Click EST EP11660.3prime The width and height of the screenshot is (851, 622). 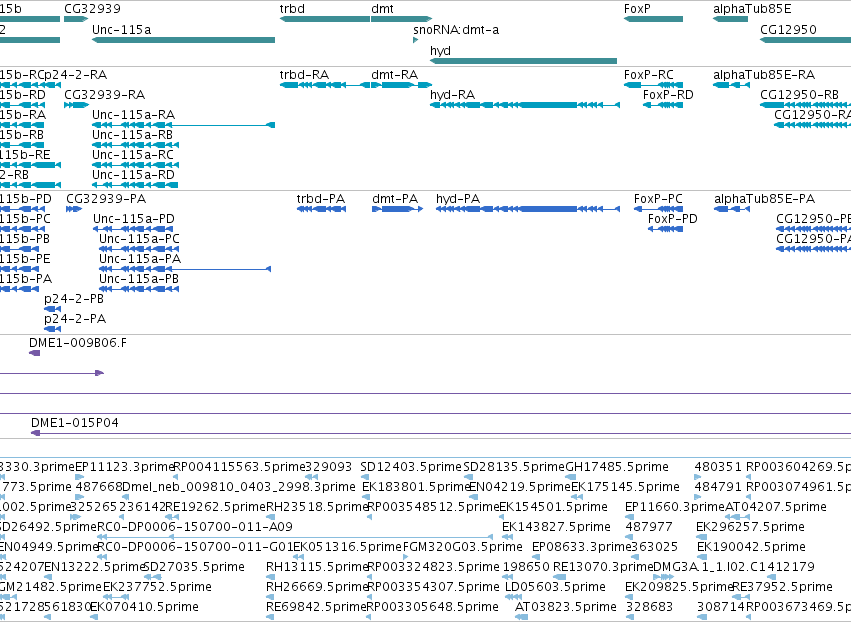click(675, 507)
